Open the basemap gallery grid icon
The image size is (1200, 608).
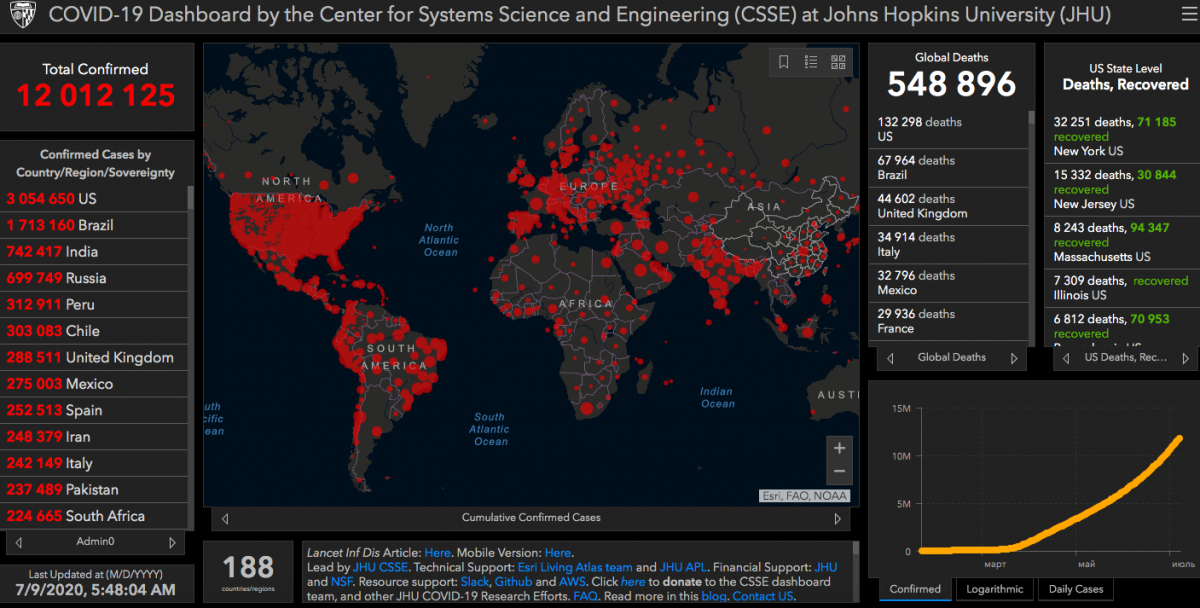point(838,62)
